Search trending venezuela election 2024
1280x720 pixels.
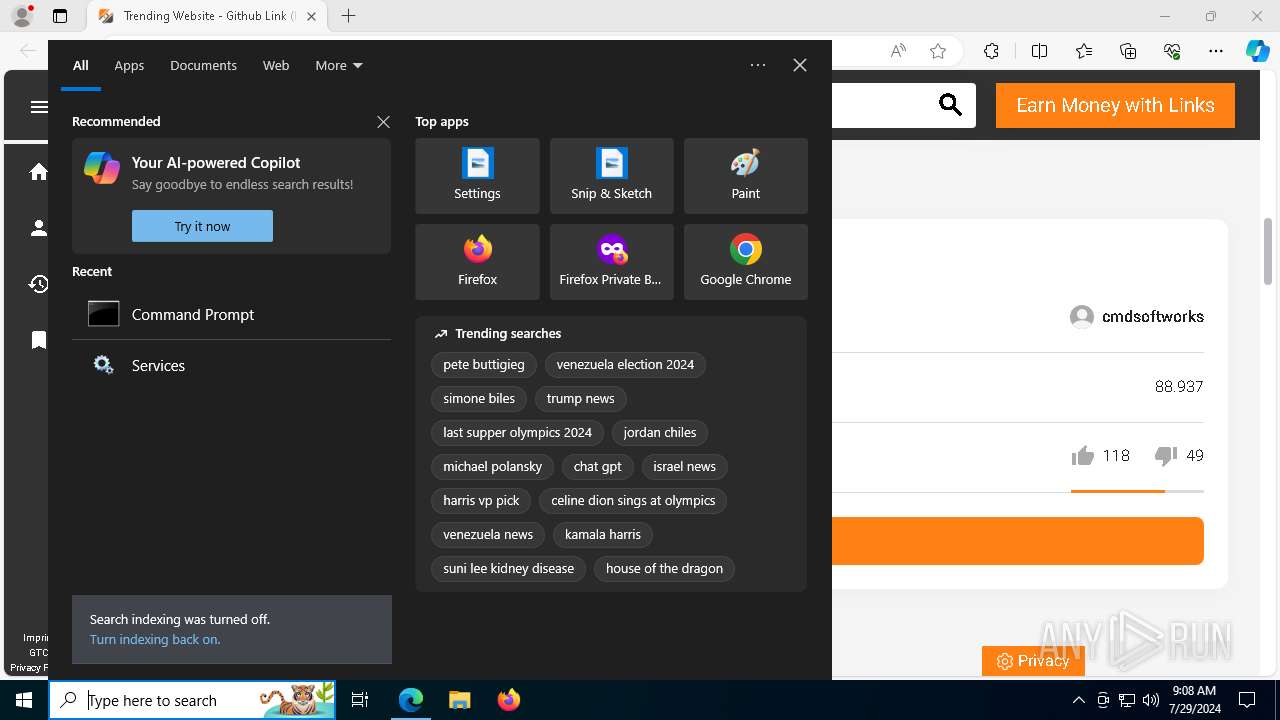click(x=625, y=365)
